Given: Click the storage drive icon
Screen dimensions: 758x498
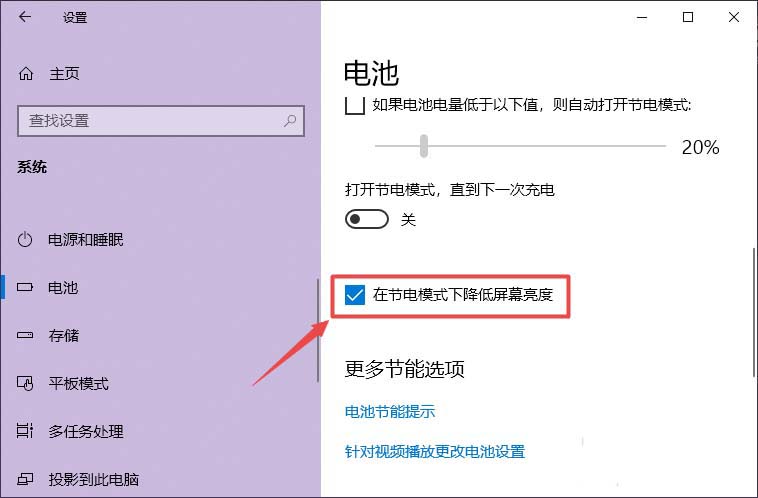Looking at the screenshot, I should [25, 335].
